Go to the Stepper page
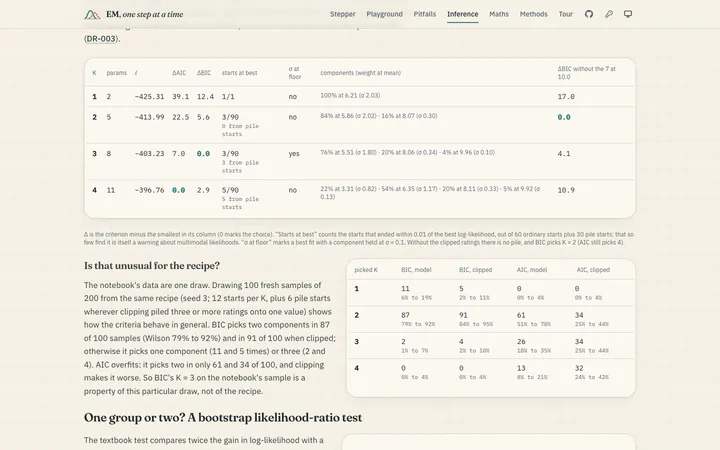The width and height of the screenshot is (720, 450). tap(343, 14)
